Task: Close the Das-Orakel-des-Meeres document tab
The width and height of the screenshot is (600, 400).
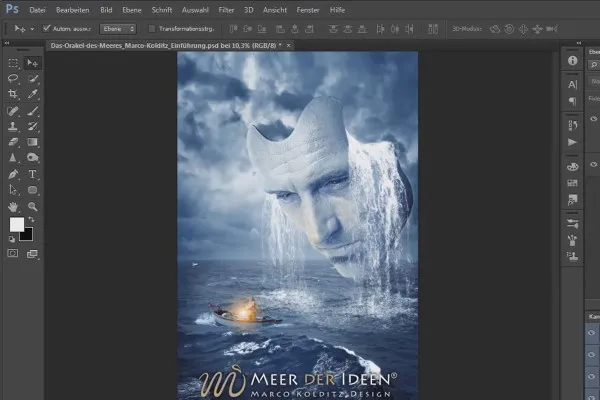Action: pyautogui.click(x=289, y=46)
